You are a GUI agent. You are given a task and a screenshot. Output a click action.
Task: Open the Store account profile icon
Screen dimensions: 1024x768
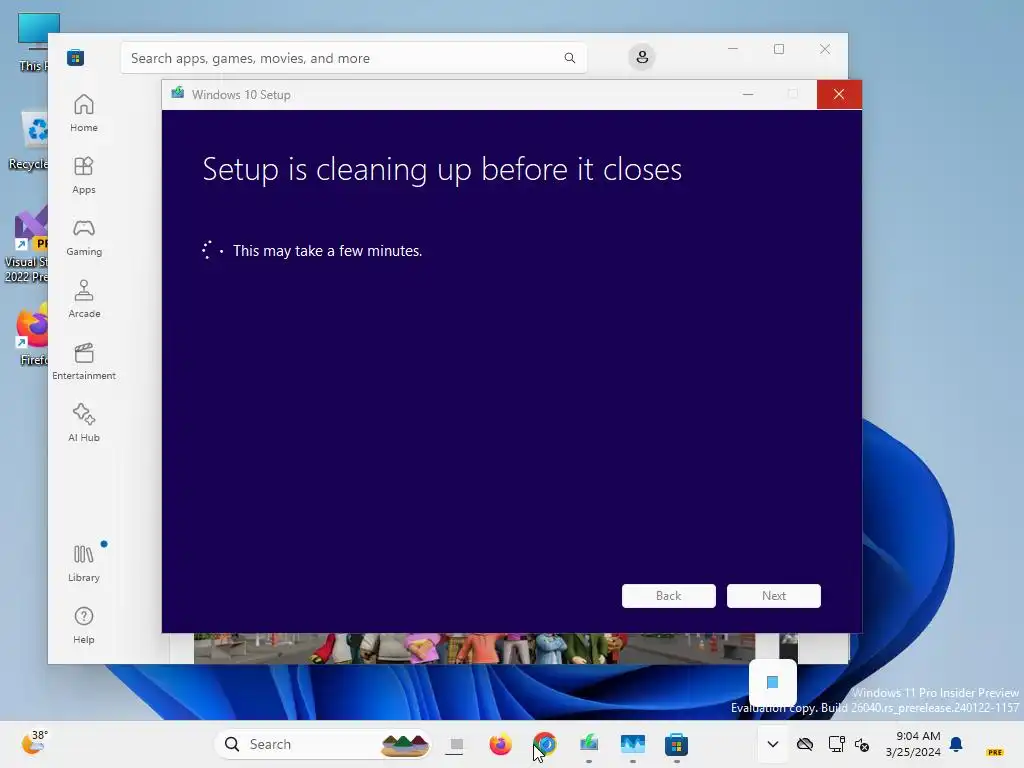(642, 57)
